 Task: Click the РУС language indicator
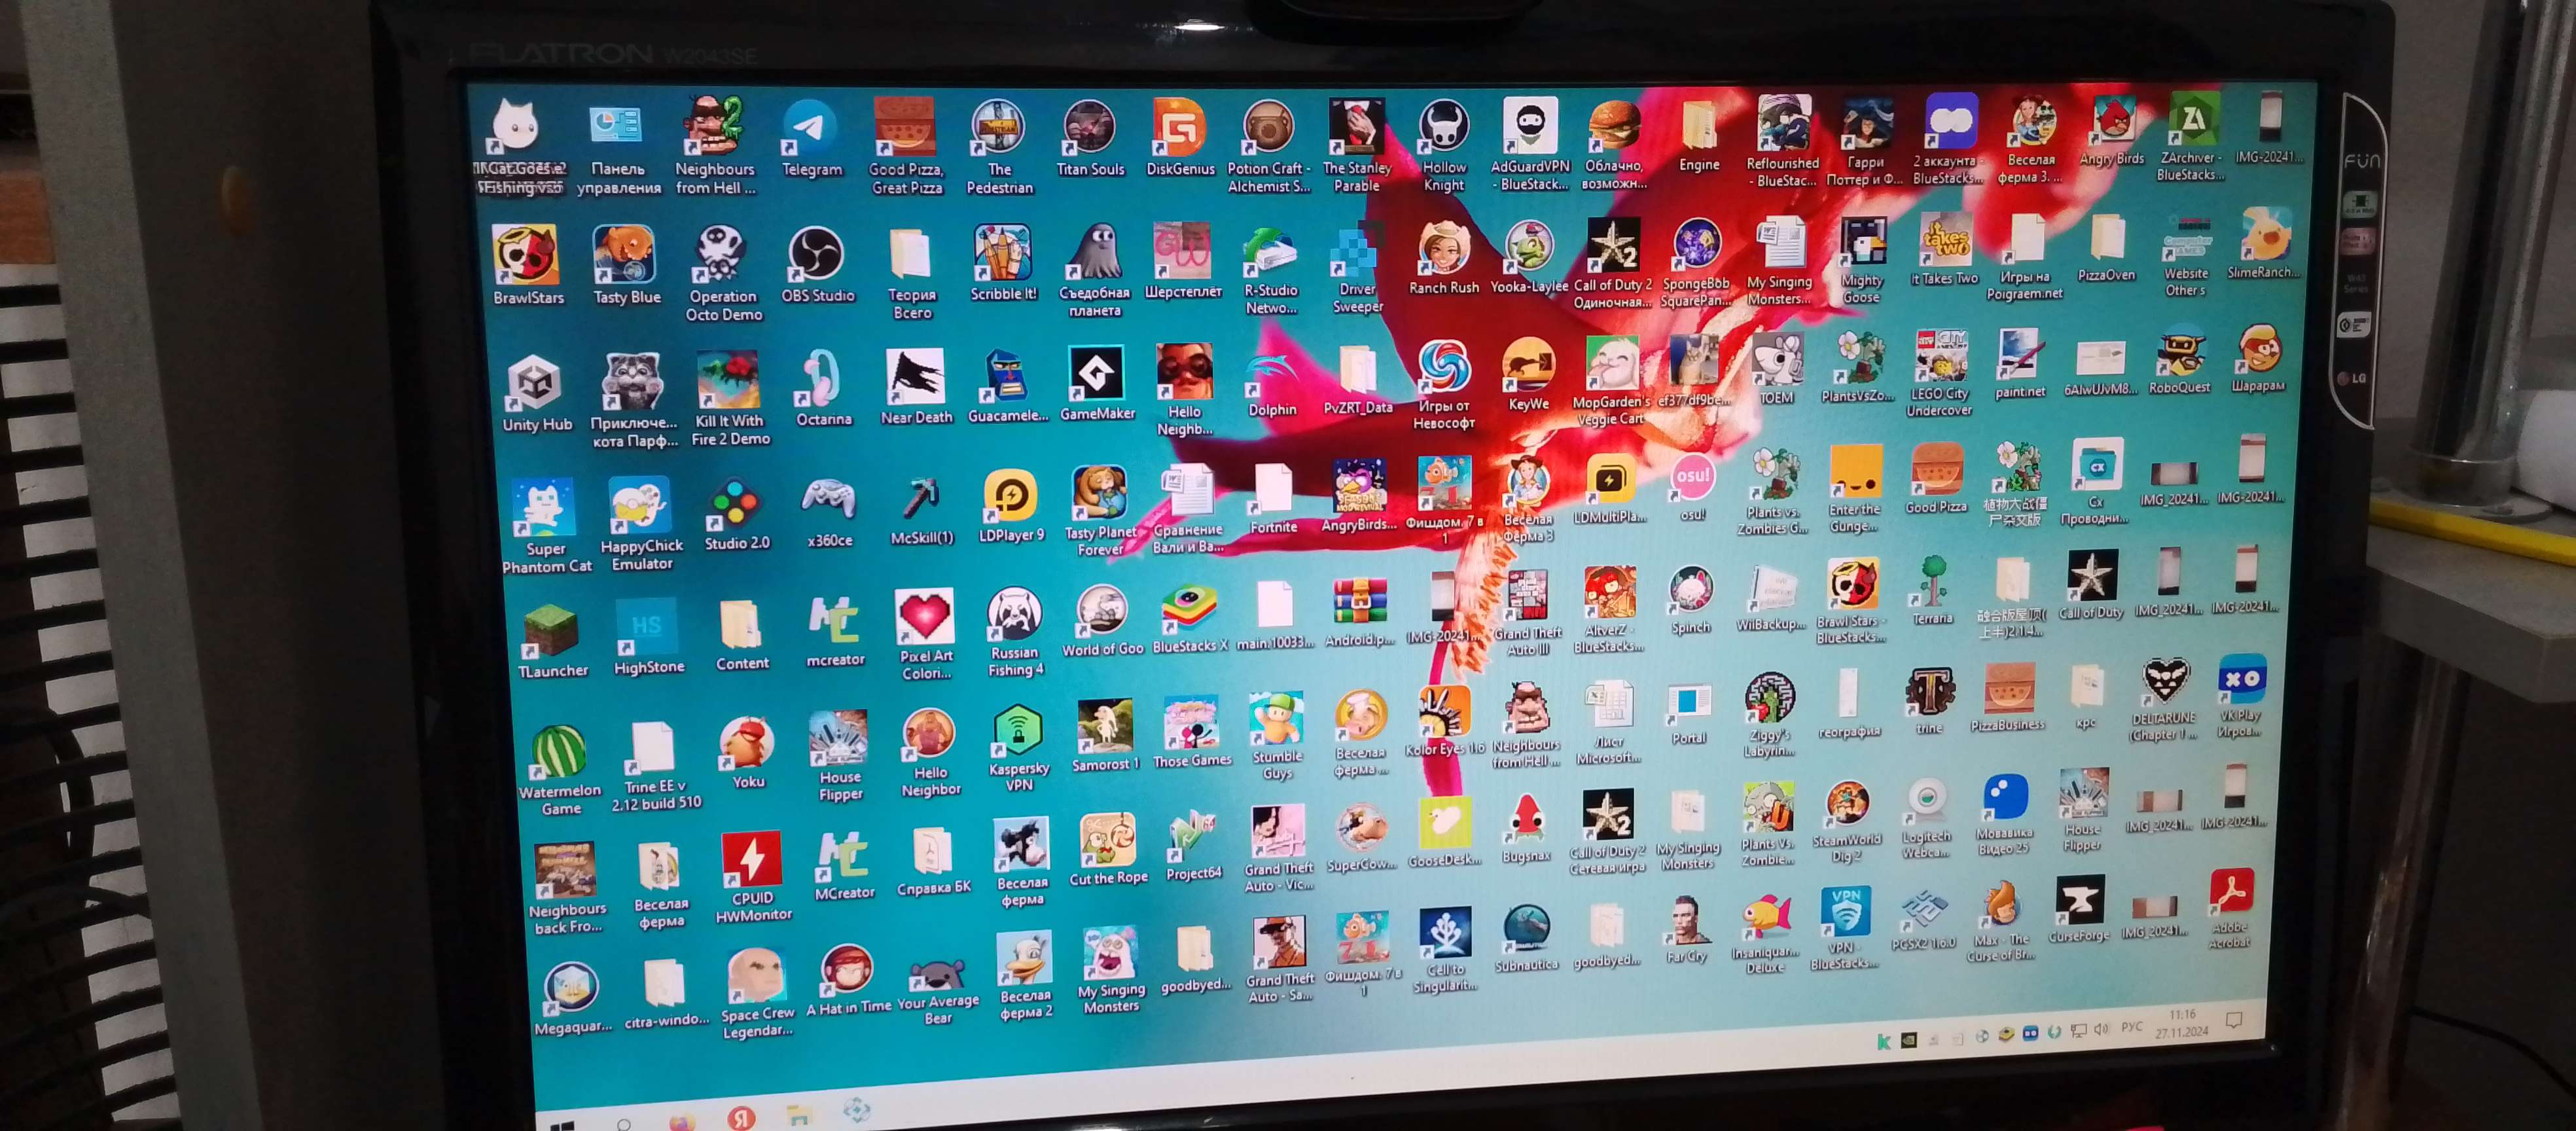(x=2132, y=1027)
